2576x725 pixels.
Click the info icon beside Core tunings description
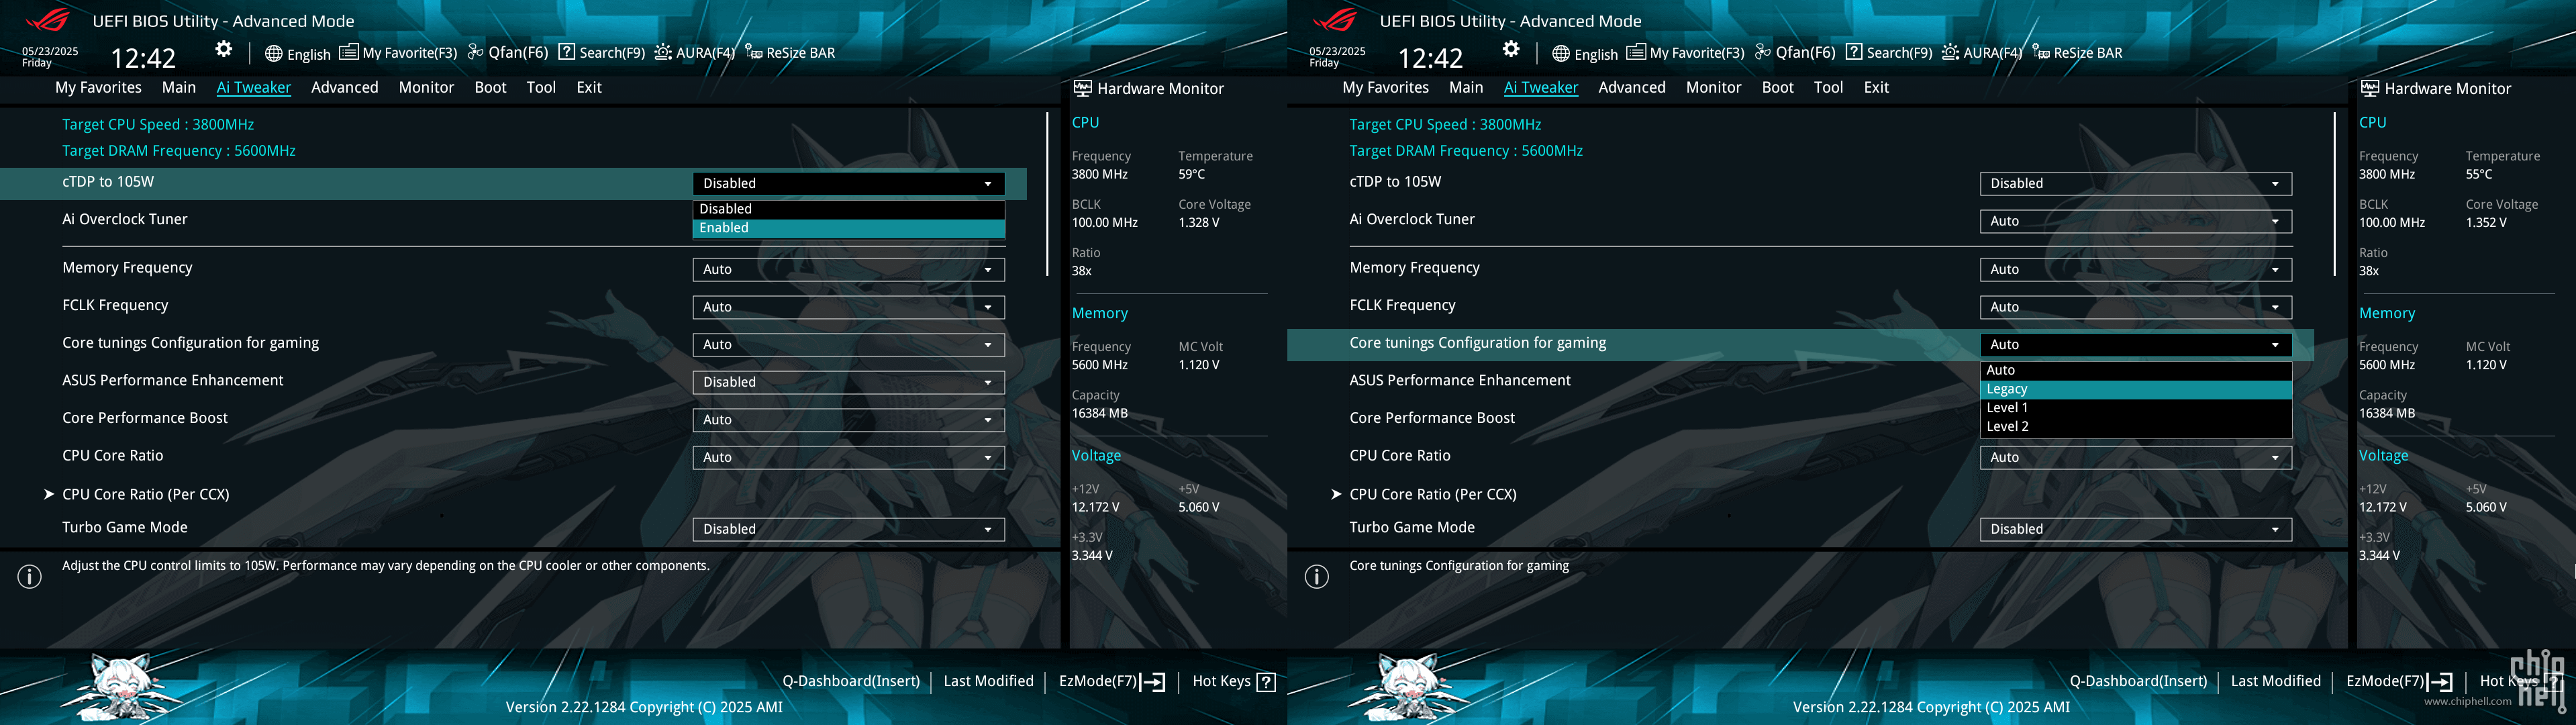1317,577
